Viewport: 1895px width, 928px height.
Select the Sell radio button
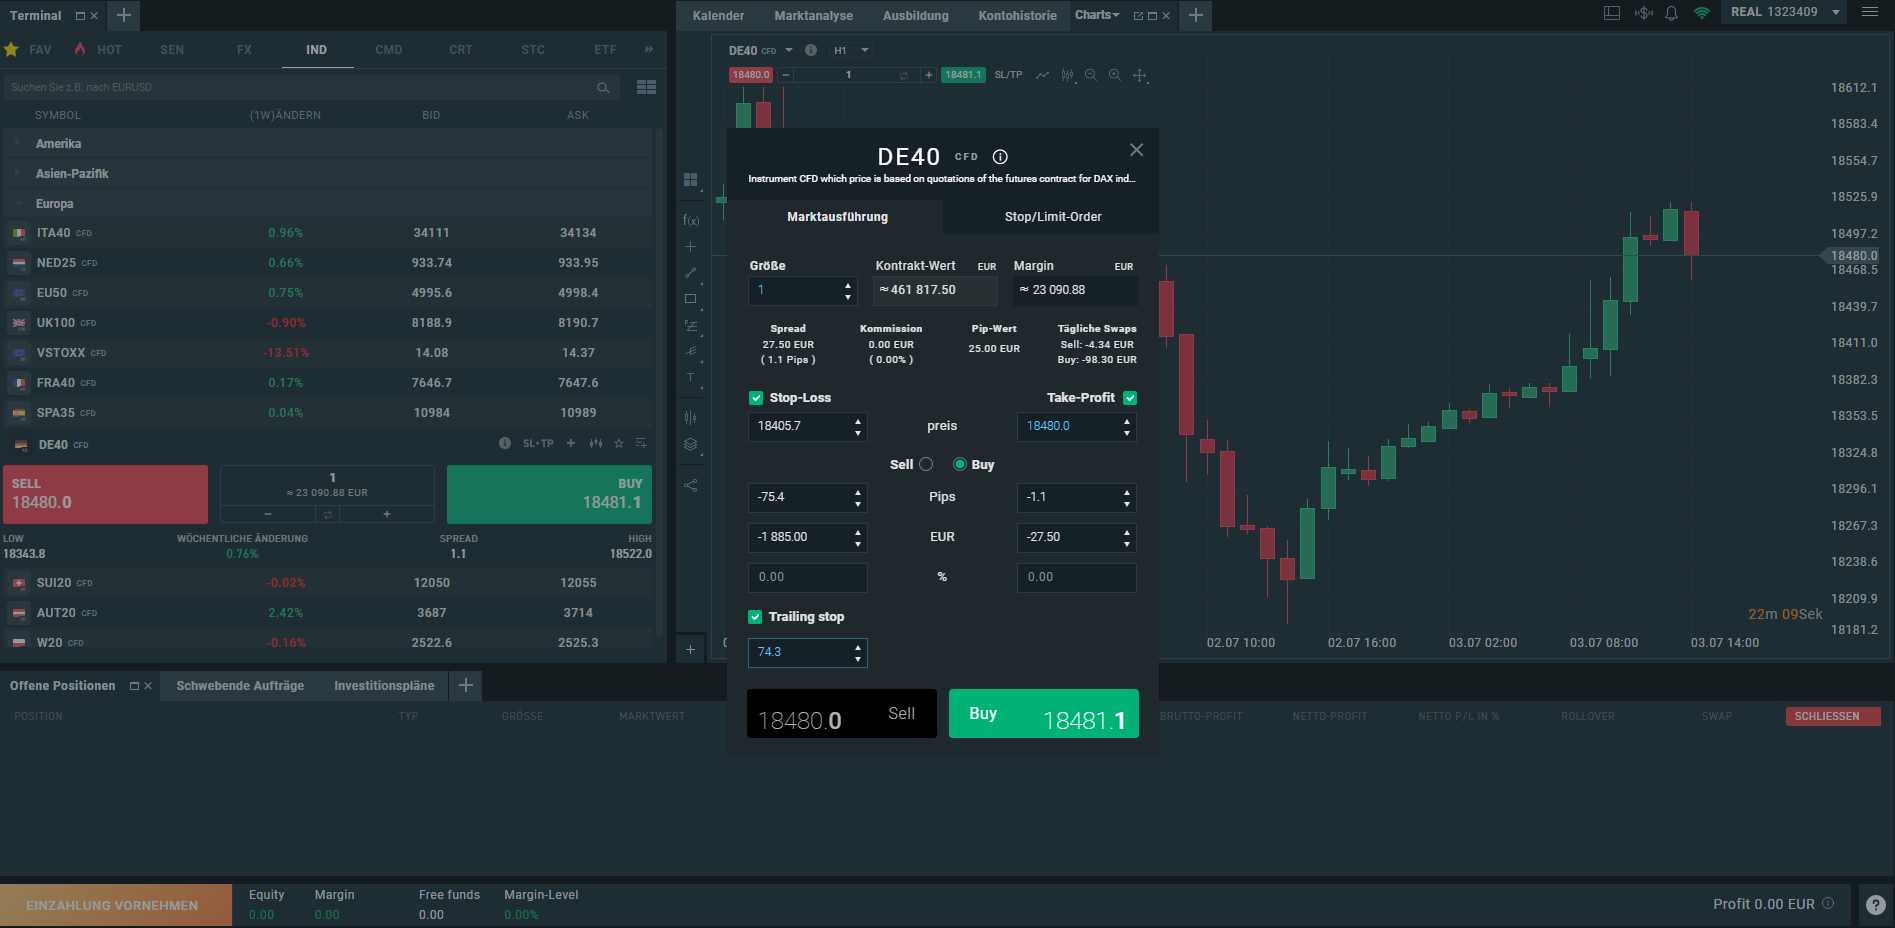point(926,464)
